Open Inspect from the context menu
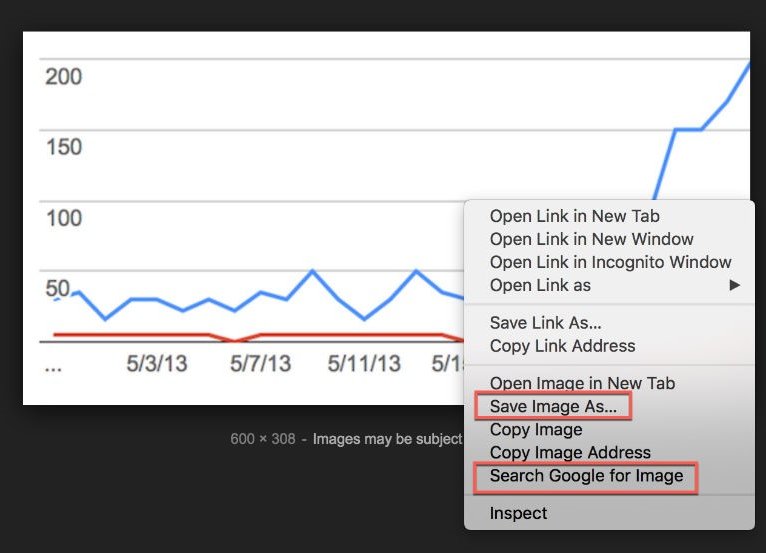This screenshot has height=553, width=766. (x=518, y=514)
